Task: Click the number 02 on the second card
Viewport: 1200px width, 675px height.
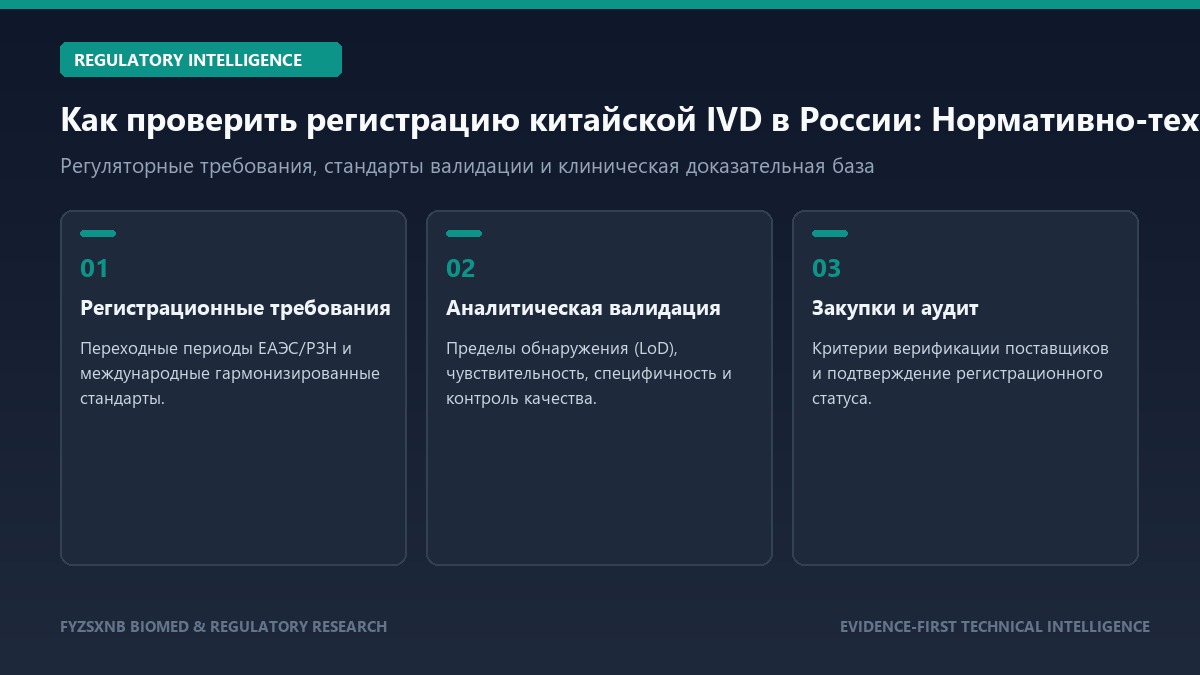Action: point(461,268)
